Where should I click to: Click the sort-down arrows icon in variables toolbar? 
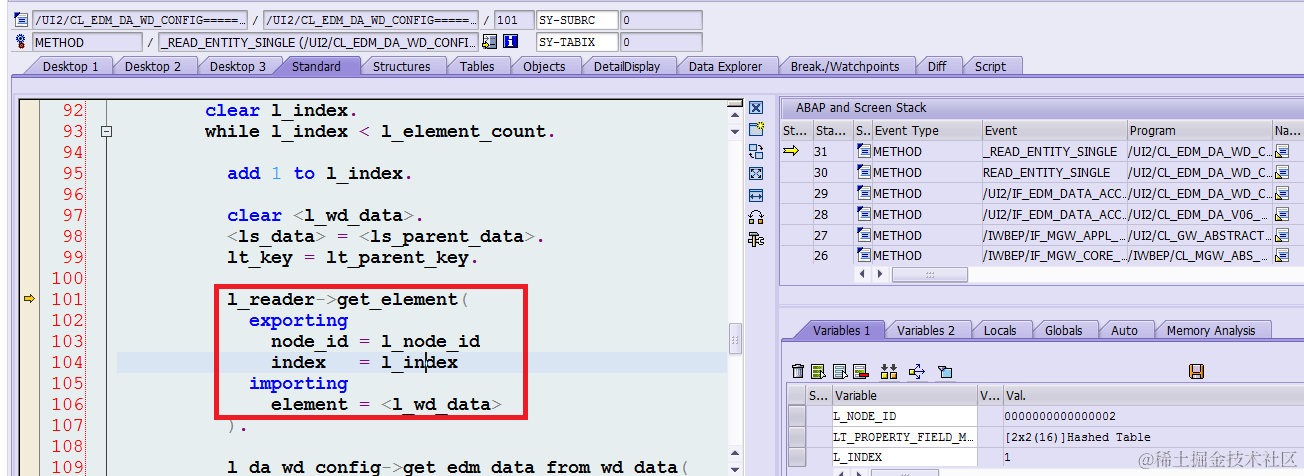point(888,371)
